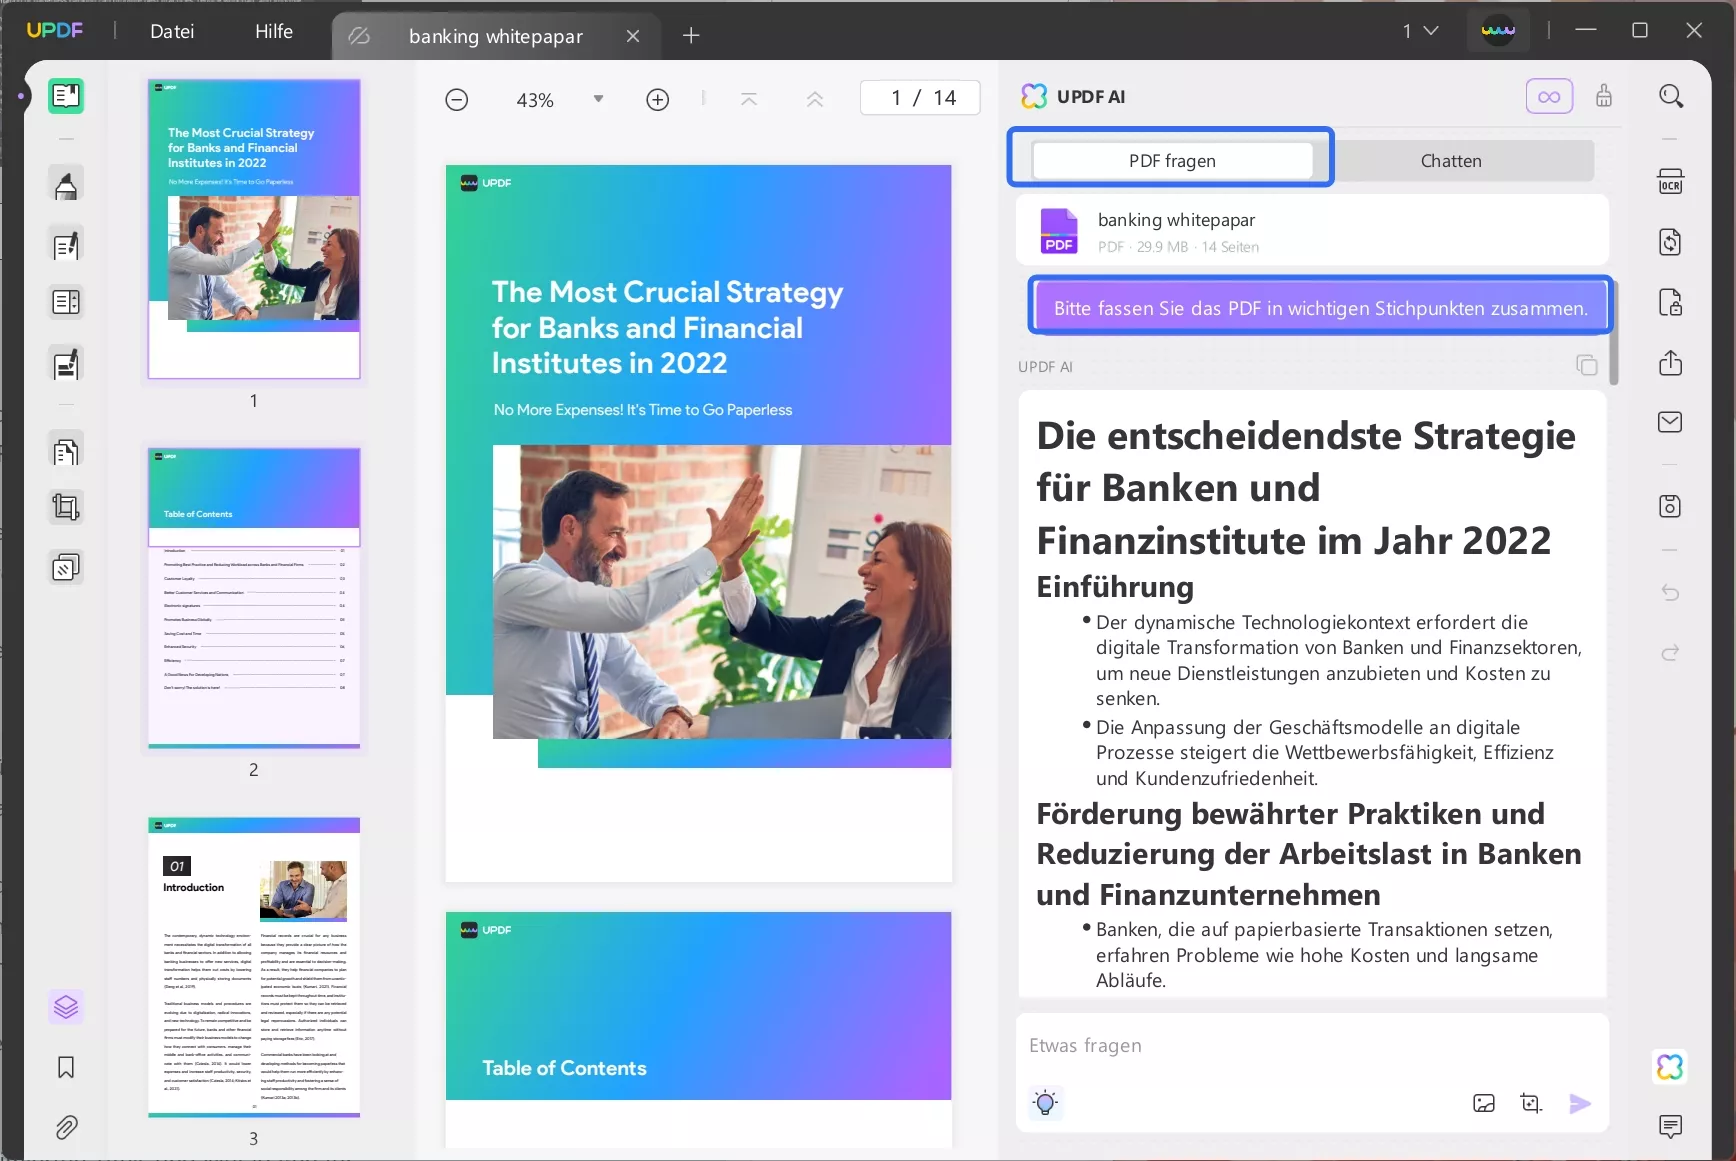
Task: Open the Reader mode icon in left sidebar
Action: point(66,96)
